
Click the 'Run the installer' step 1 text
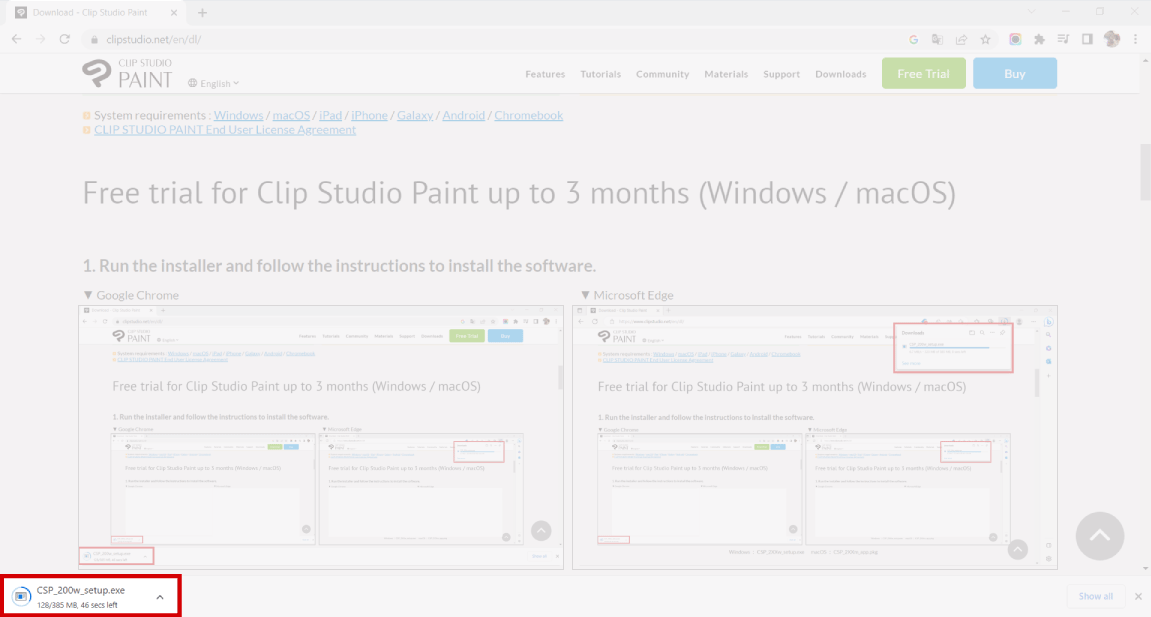(x=338, y=266)
